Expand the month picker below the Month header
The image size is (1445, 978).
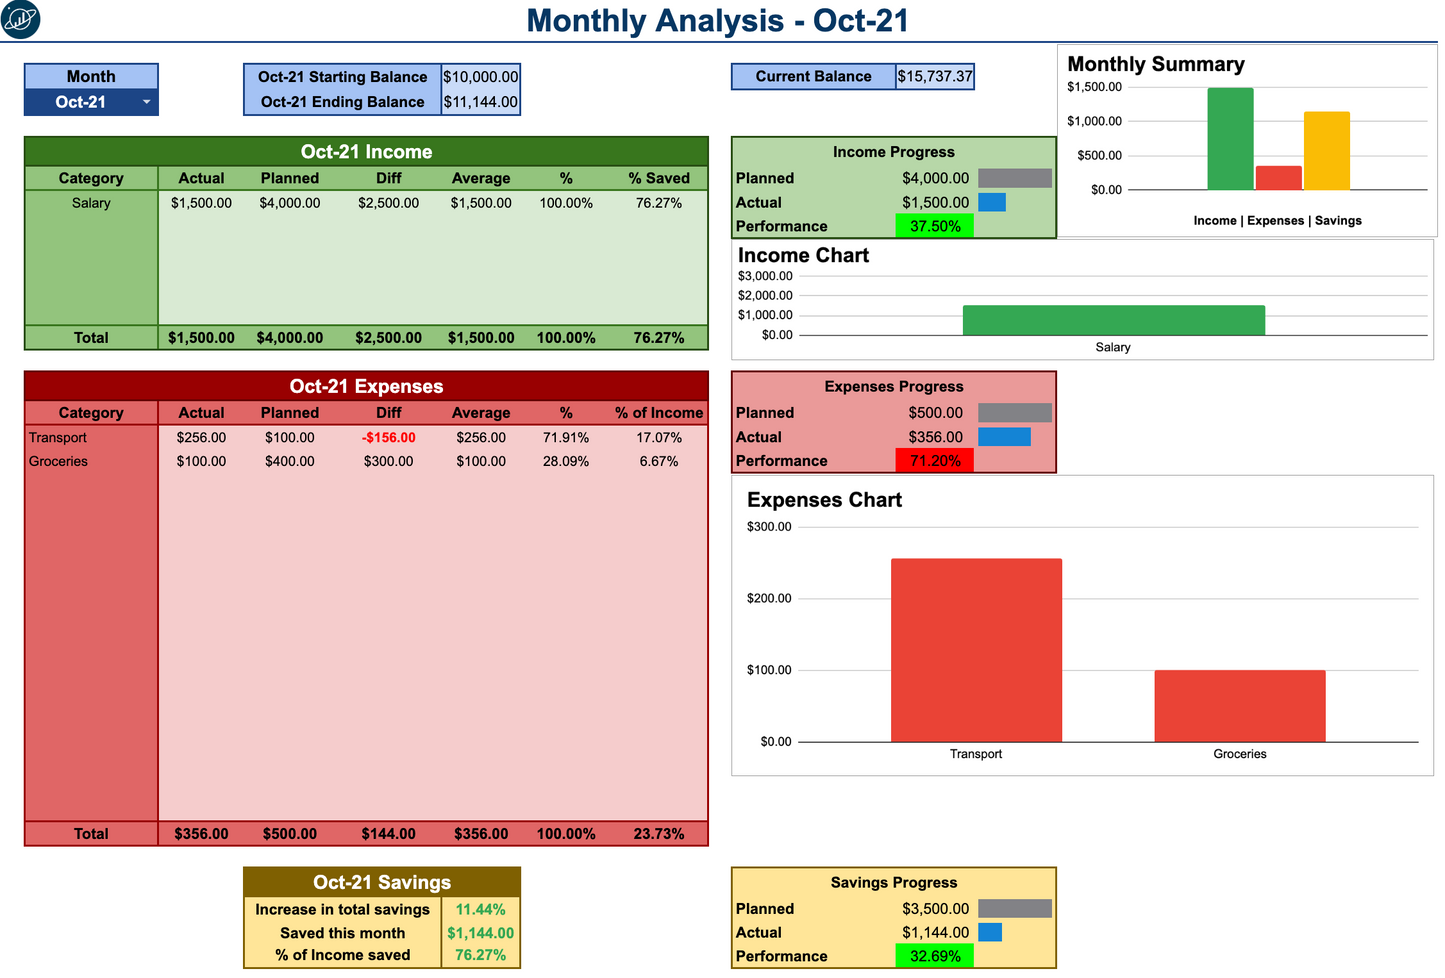[x=90, y=101]
